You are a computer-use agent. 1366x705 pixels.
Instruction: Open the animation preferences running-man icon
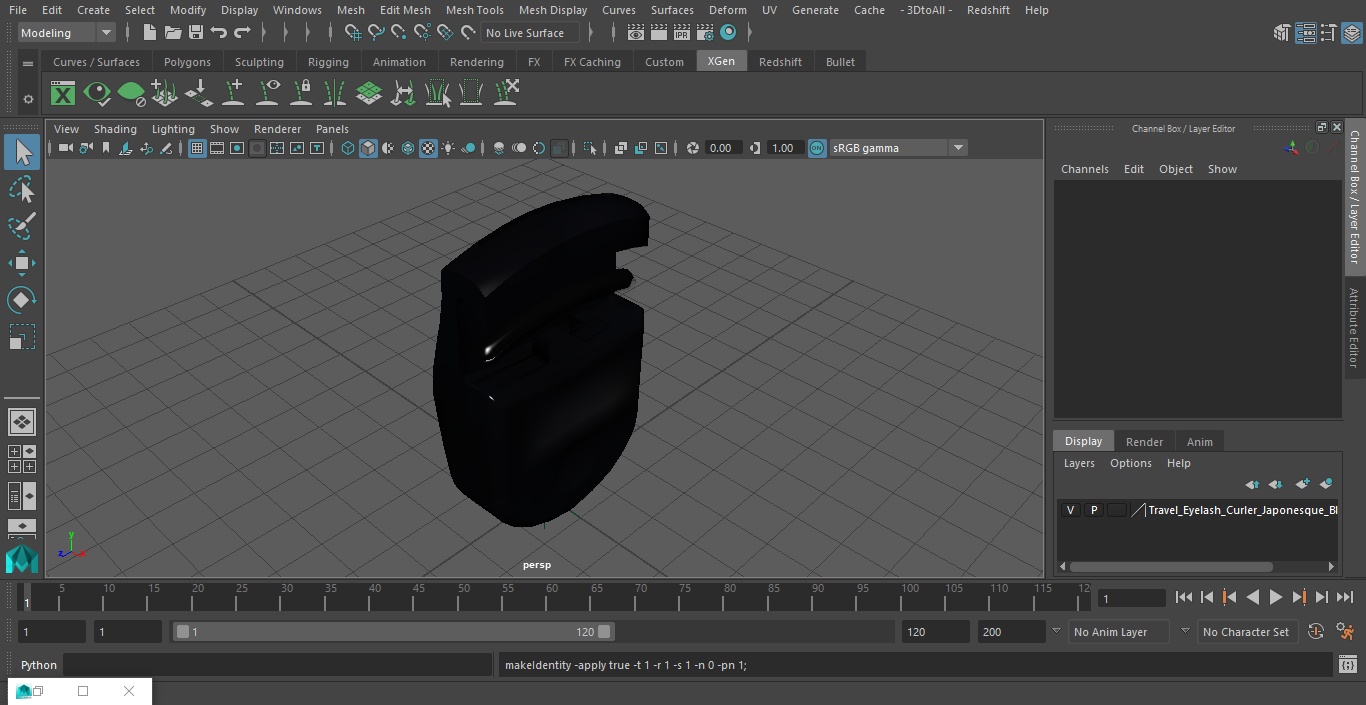click(x=1345, y=632)
